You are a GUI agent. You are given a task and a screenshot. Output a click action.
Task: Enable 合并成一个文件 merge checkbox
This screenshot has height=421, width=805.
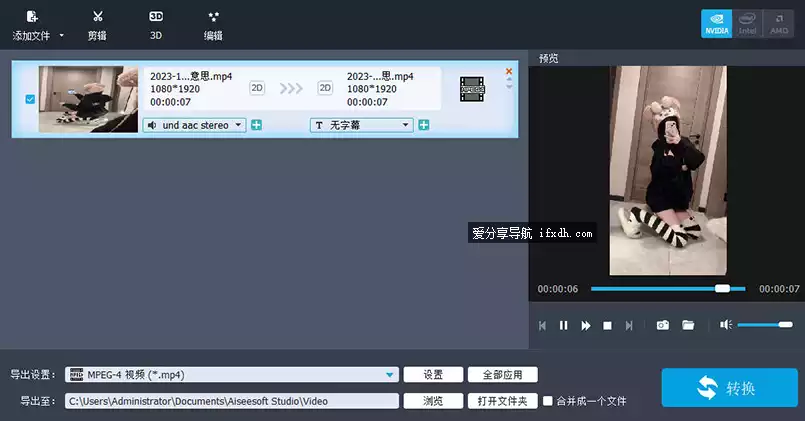coord(548,400)
